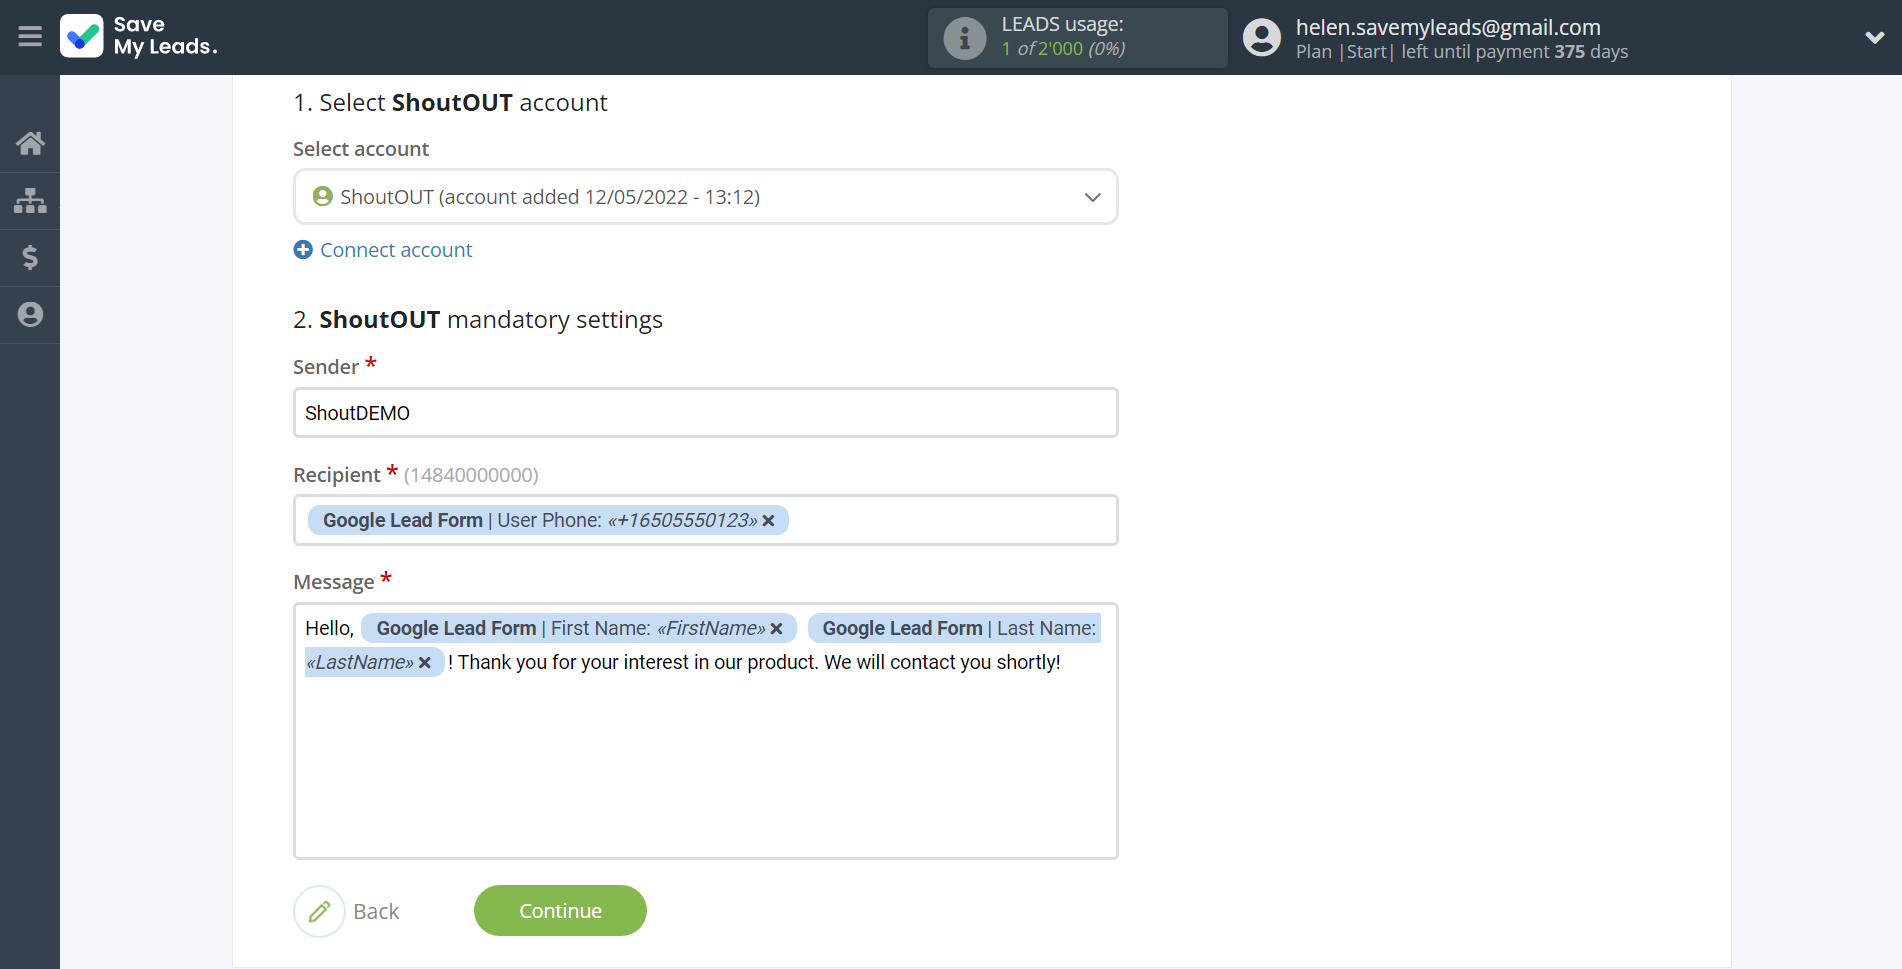This screenshot has height=969, width=1902.
Task: Click the account icon in Select account box
Action: [x=322, y=197]
